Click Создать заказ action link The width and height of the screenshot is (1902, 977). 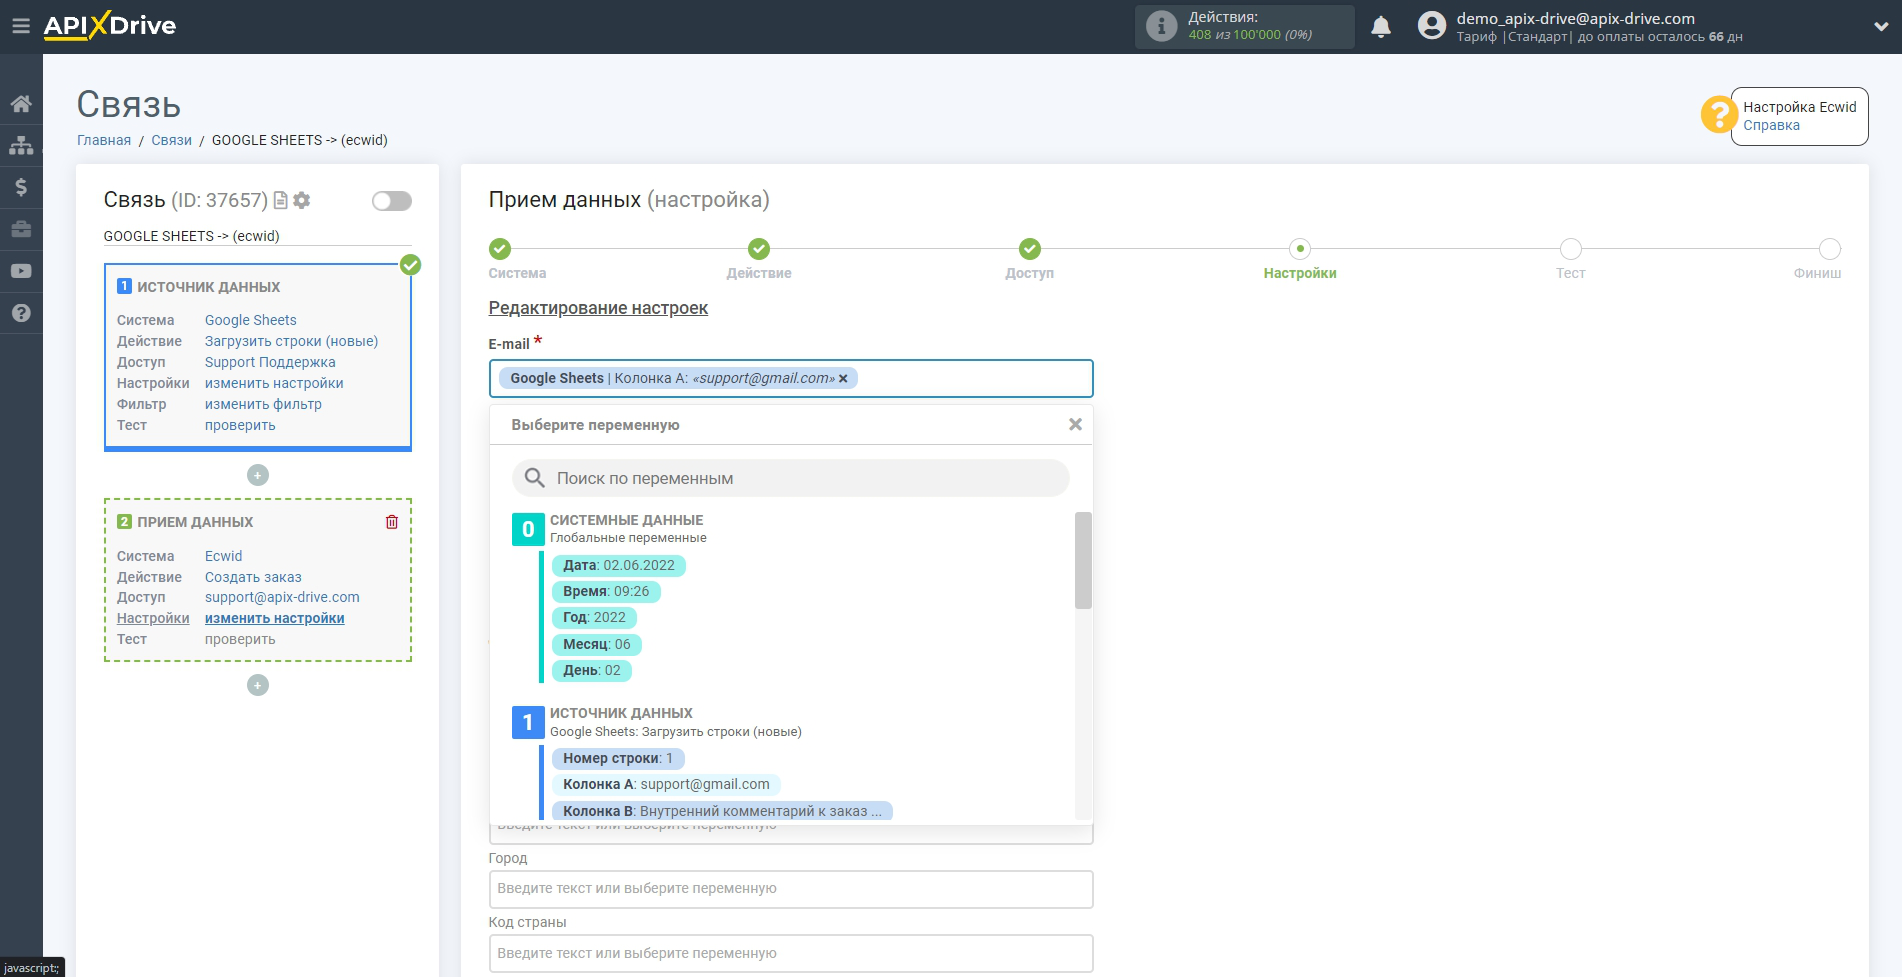253,577
